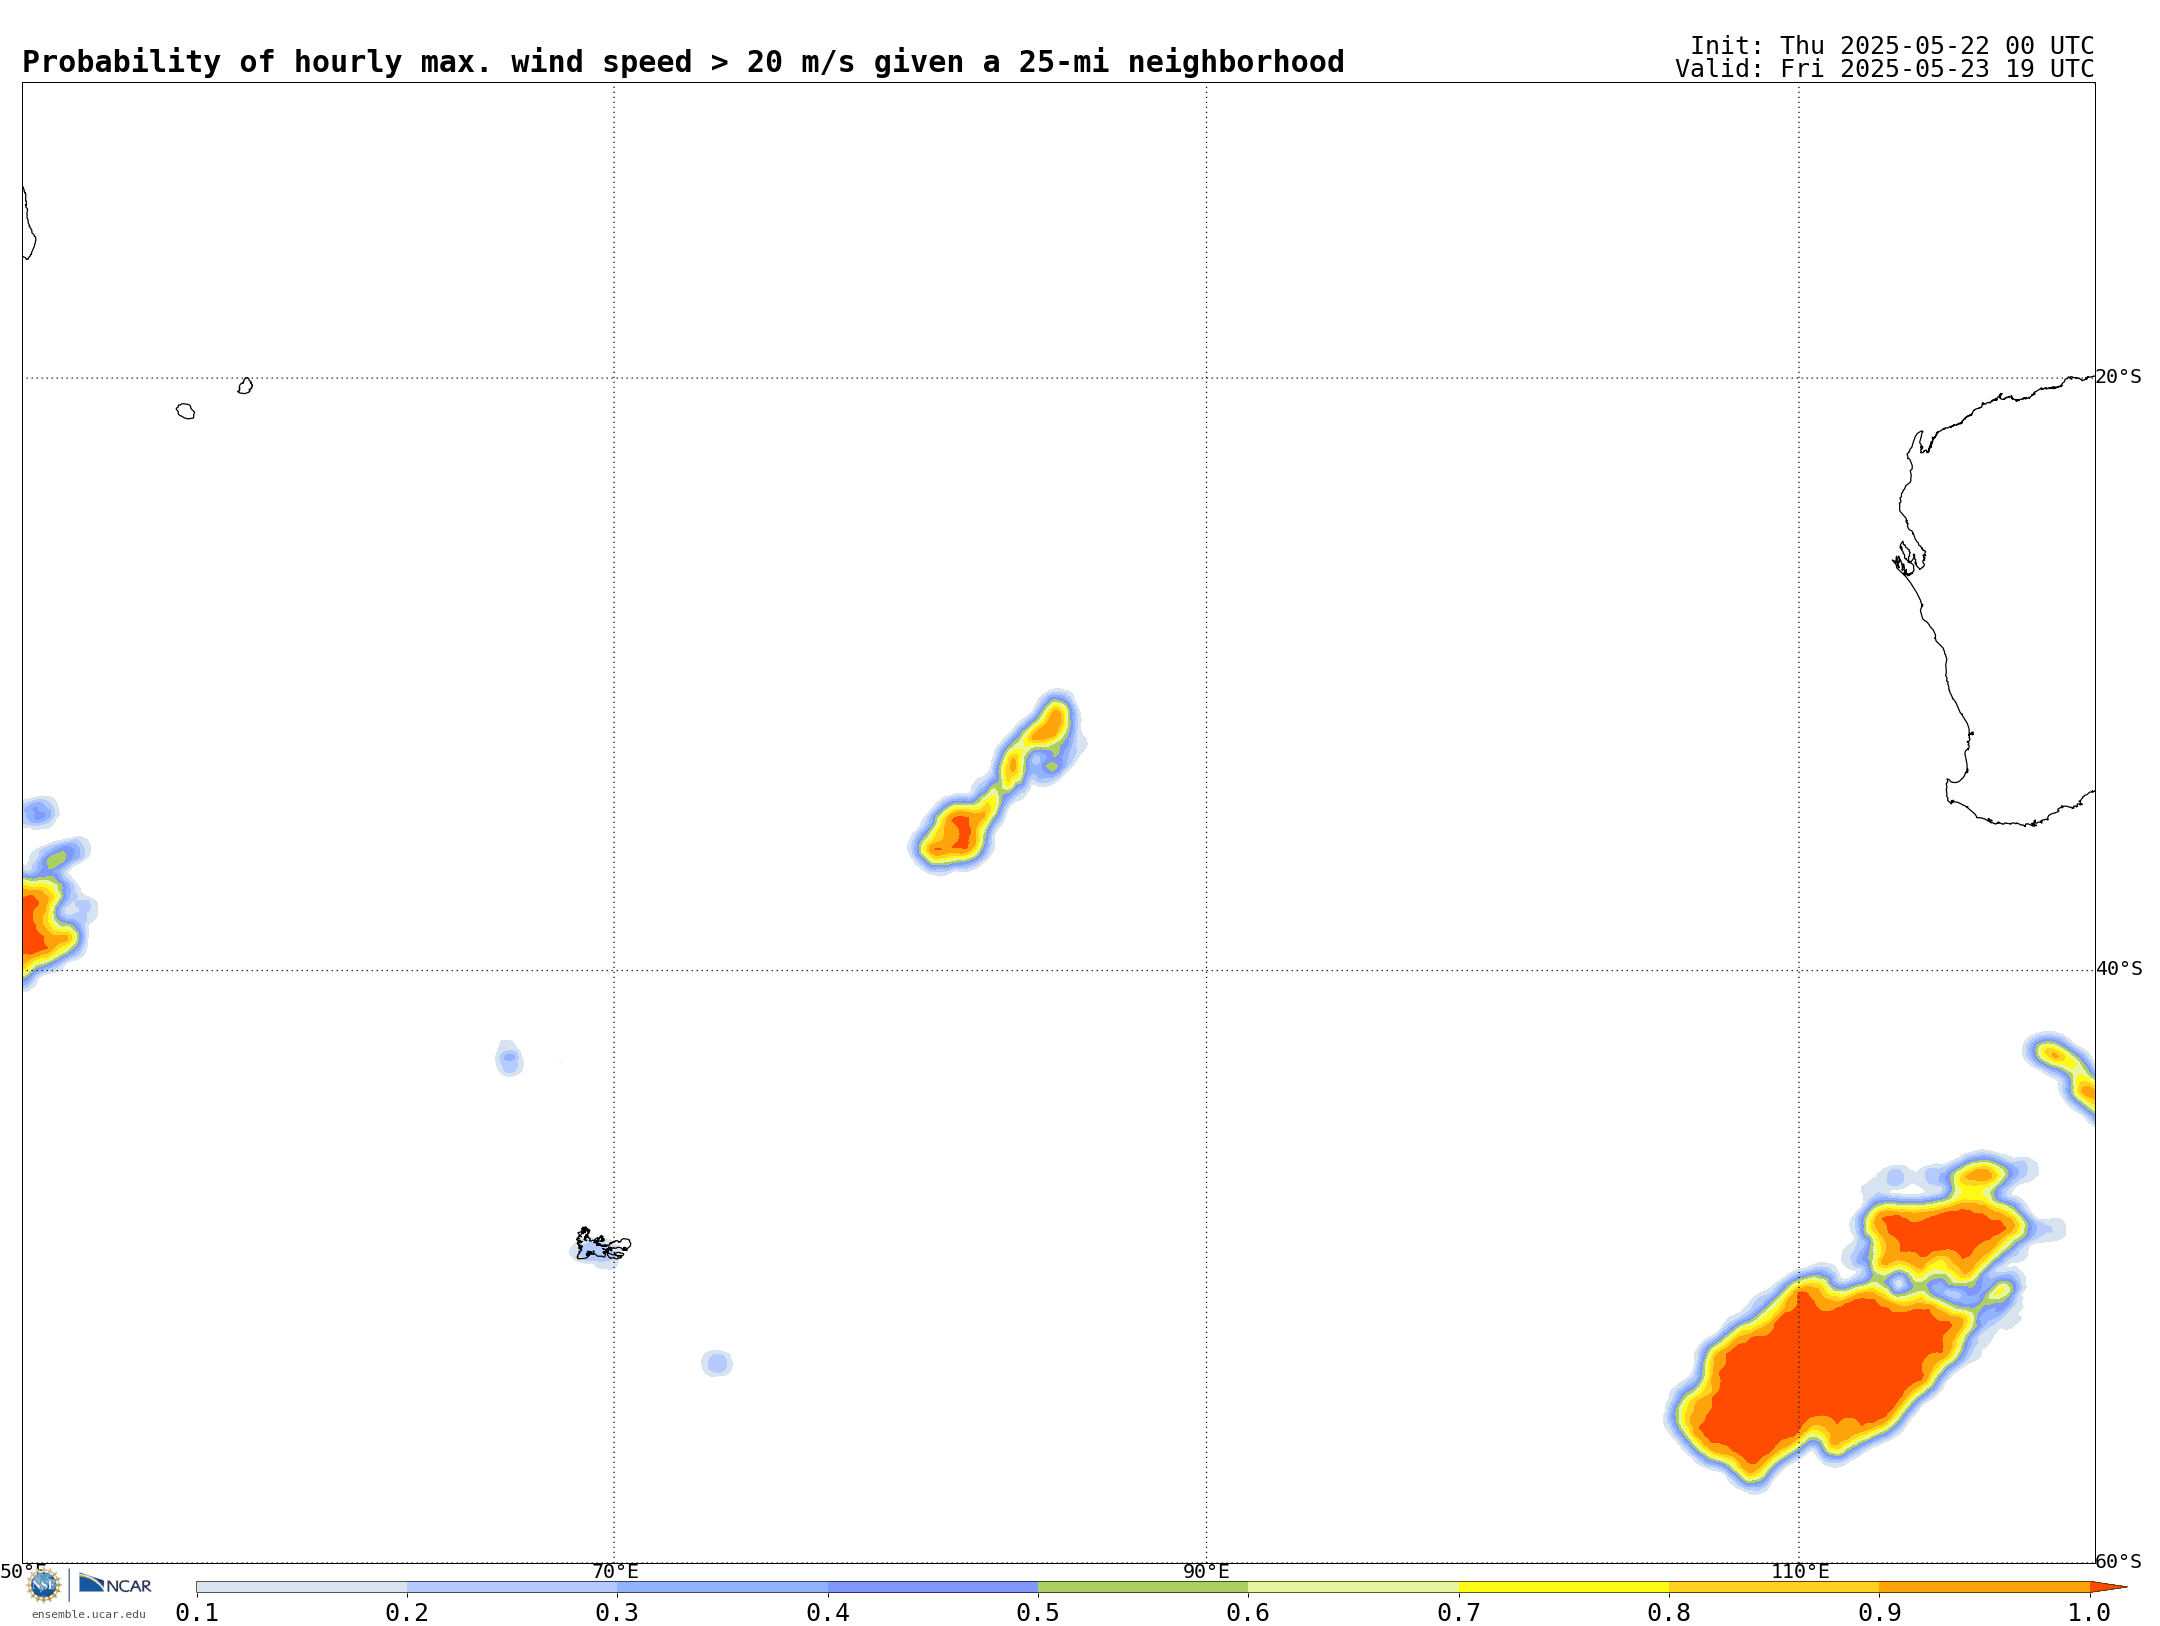Click the 20°S latitude label
The image size is (2160, 1626).
coord(2118,377)
